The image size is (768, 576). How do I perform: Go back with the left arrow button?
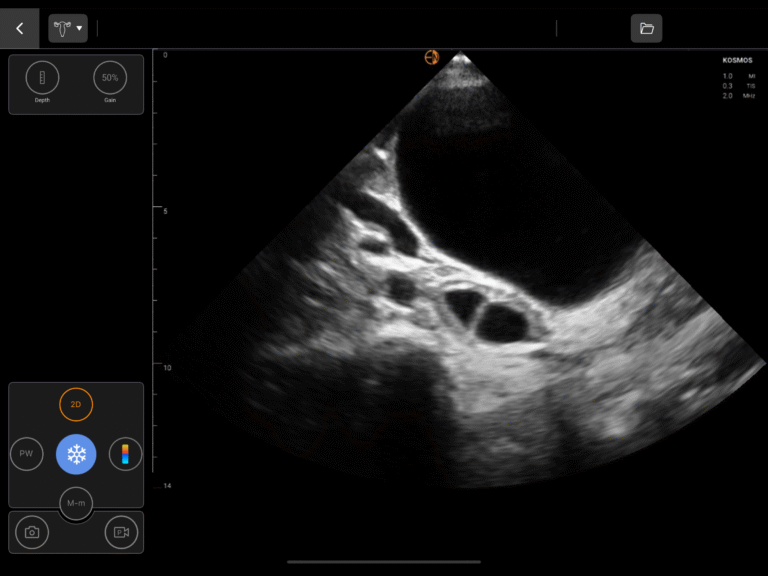pos(20,28)
